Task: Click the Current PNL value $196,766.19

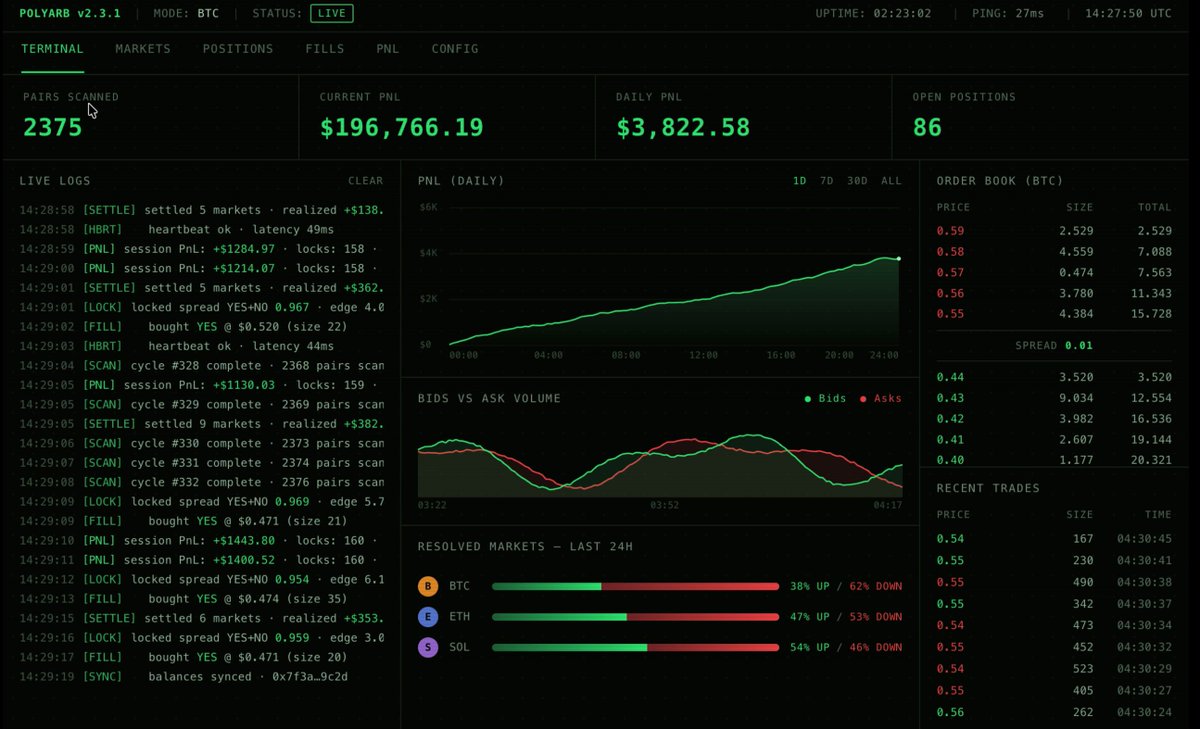Action: click(x=402, y=127)
